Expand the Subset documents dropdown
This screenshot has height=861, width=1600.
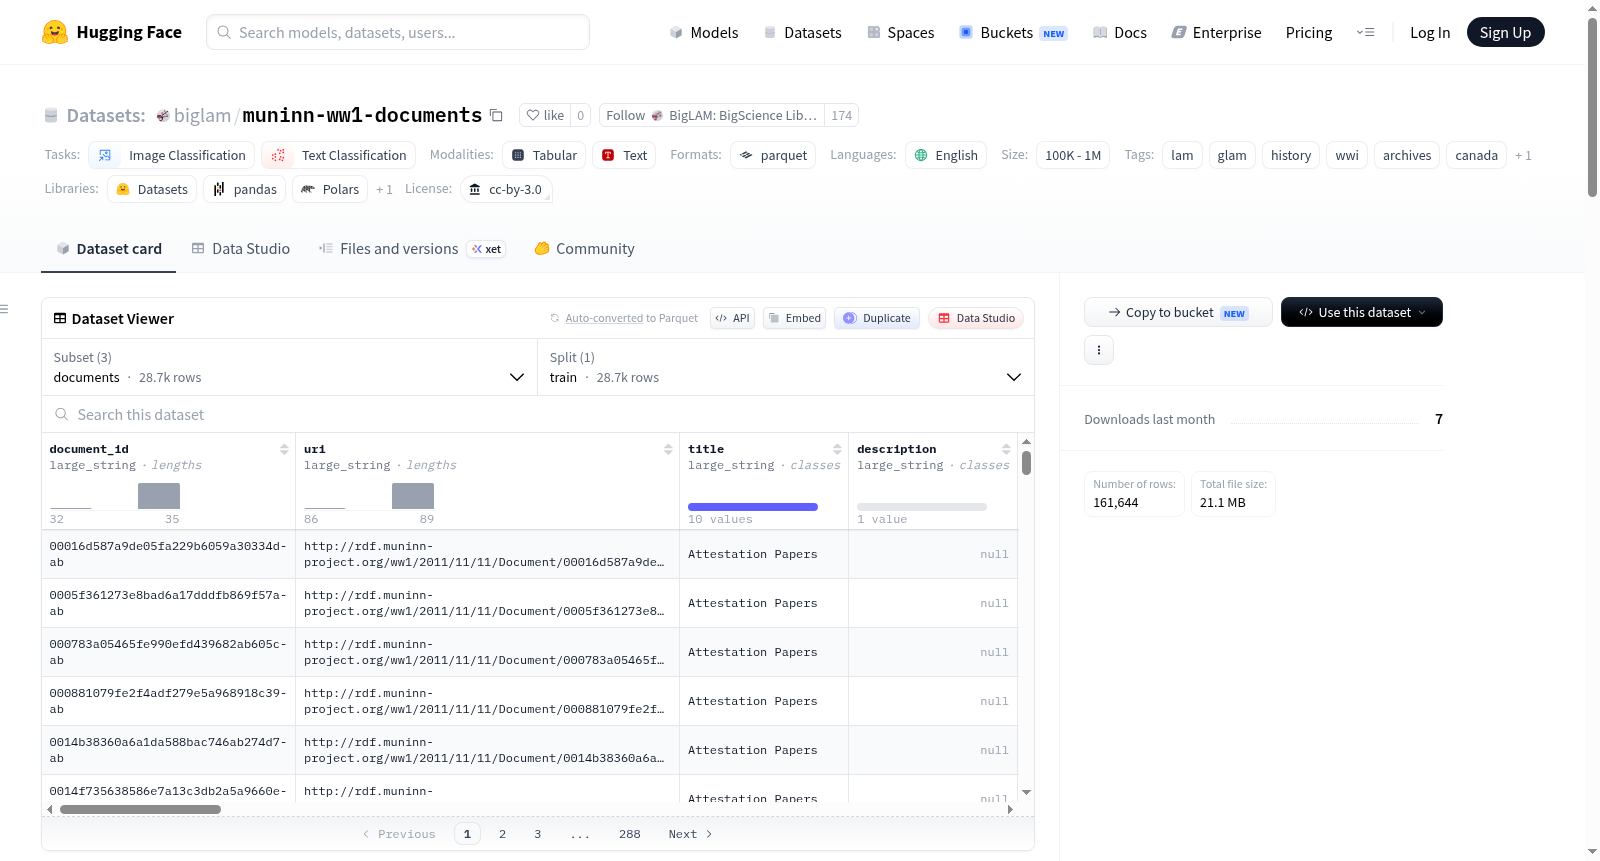tap(289, 367)
